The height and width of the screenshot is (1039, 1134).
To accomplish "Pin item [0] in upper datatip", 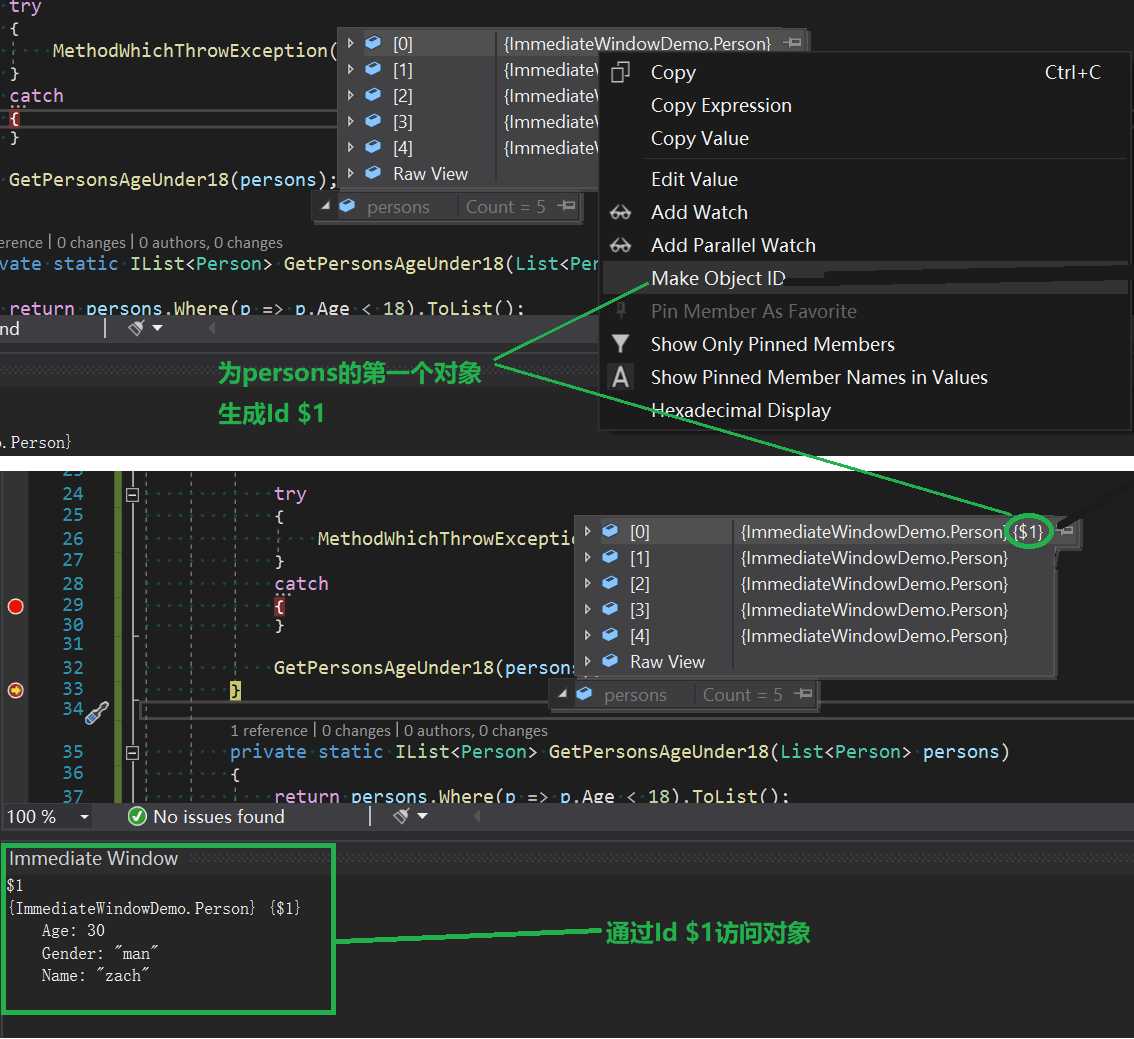I will tap(793, 43).
